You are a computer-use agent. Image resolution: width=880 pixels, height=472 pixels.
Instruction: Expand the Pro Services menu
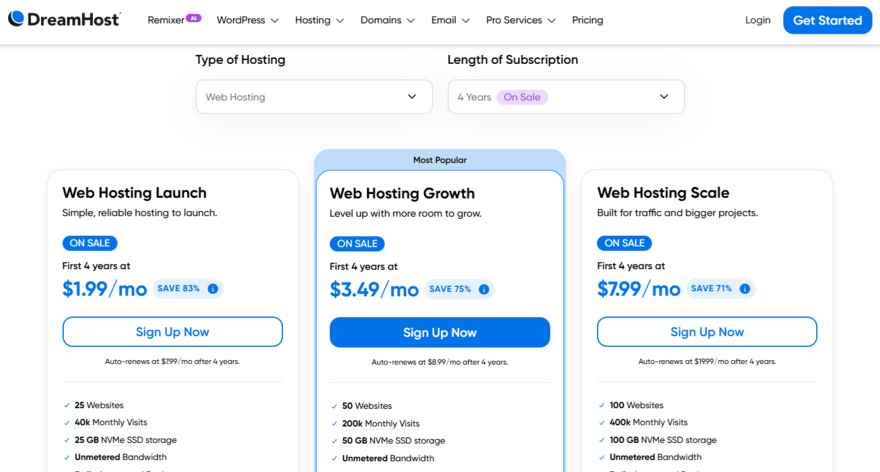[x=520, y=20]
